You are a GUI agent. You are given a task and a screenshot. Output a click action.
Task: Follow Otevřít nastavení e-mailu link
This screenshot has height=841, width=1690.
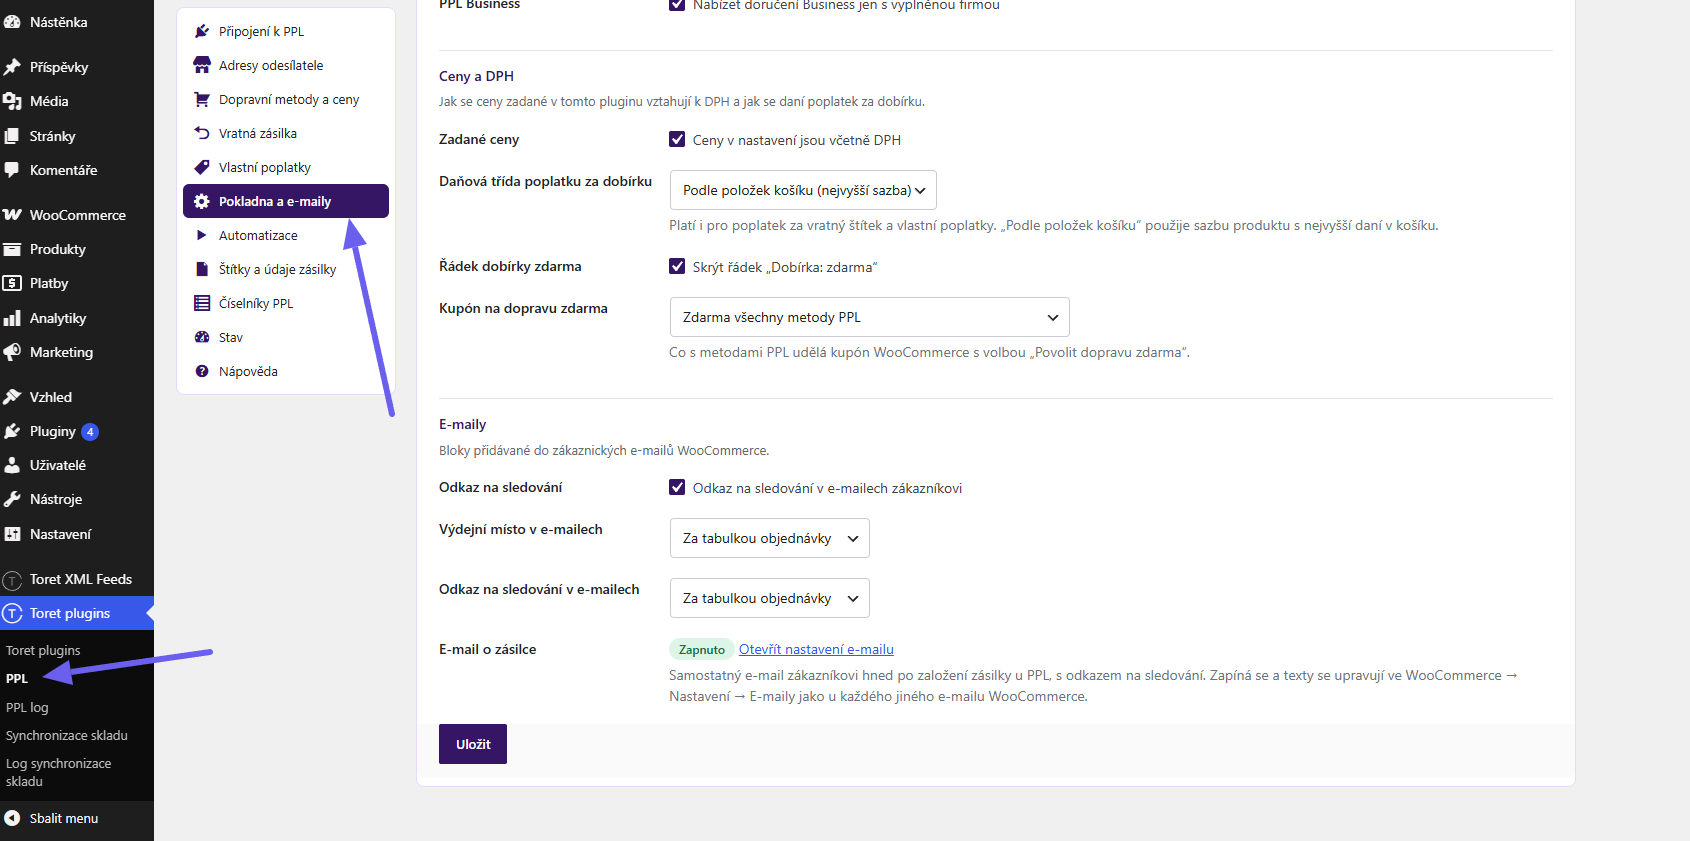tap(816, 649)
